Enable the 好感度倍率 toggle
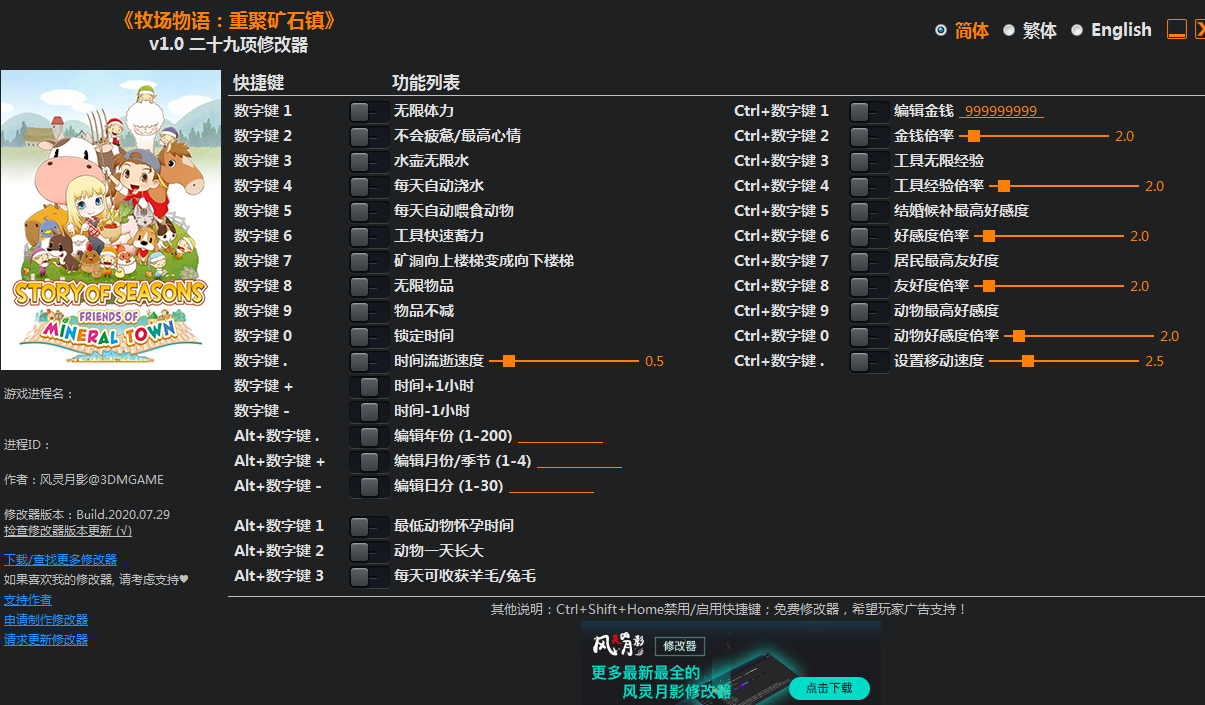Viewport: 1205px width, 705px height. coord(869,236)
